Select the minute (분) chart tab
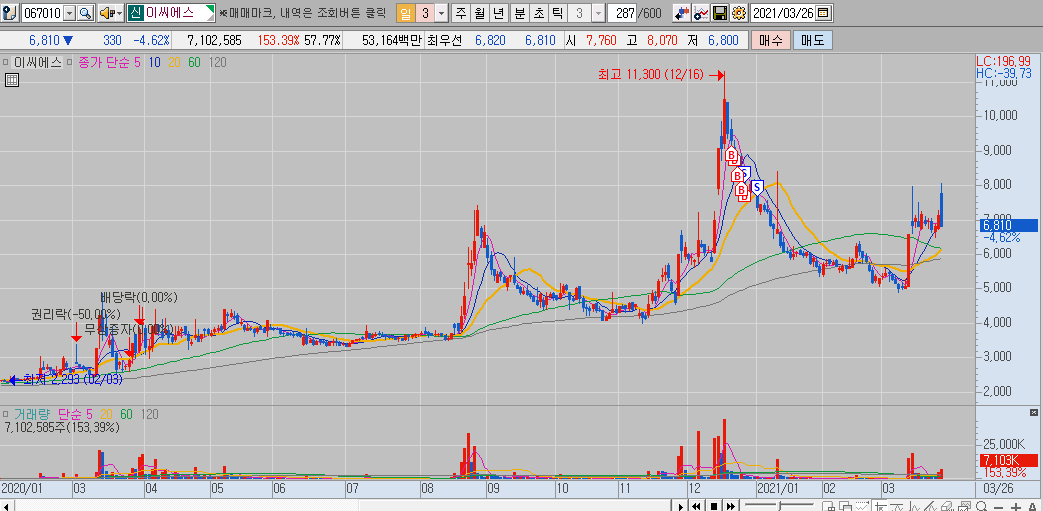 [x=520, y=13]
